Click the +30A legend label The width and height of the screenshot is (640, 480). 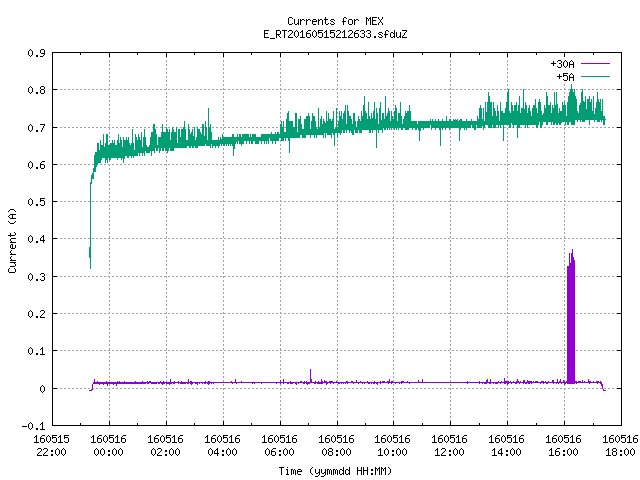(562, 64)
